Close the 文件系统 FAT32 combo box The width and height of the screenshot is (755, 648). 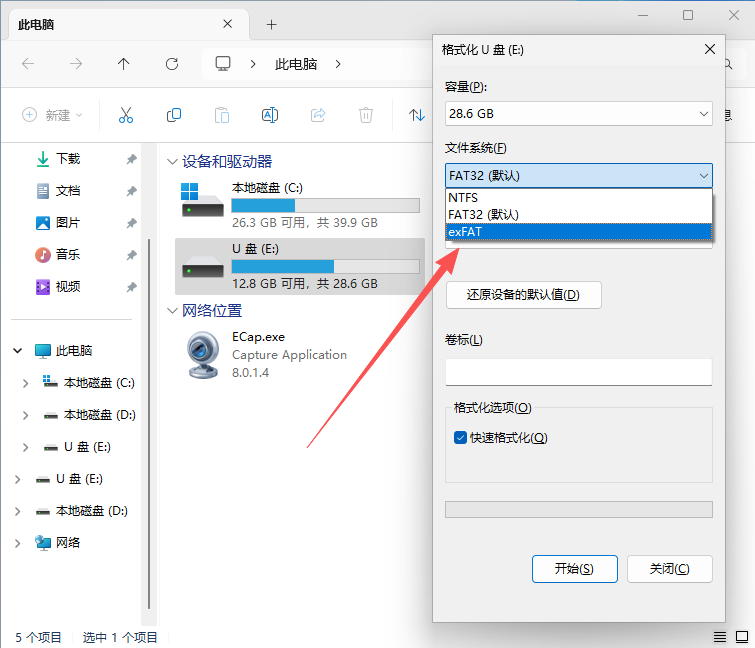point(578,176)
